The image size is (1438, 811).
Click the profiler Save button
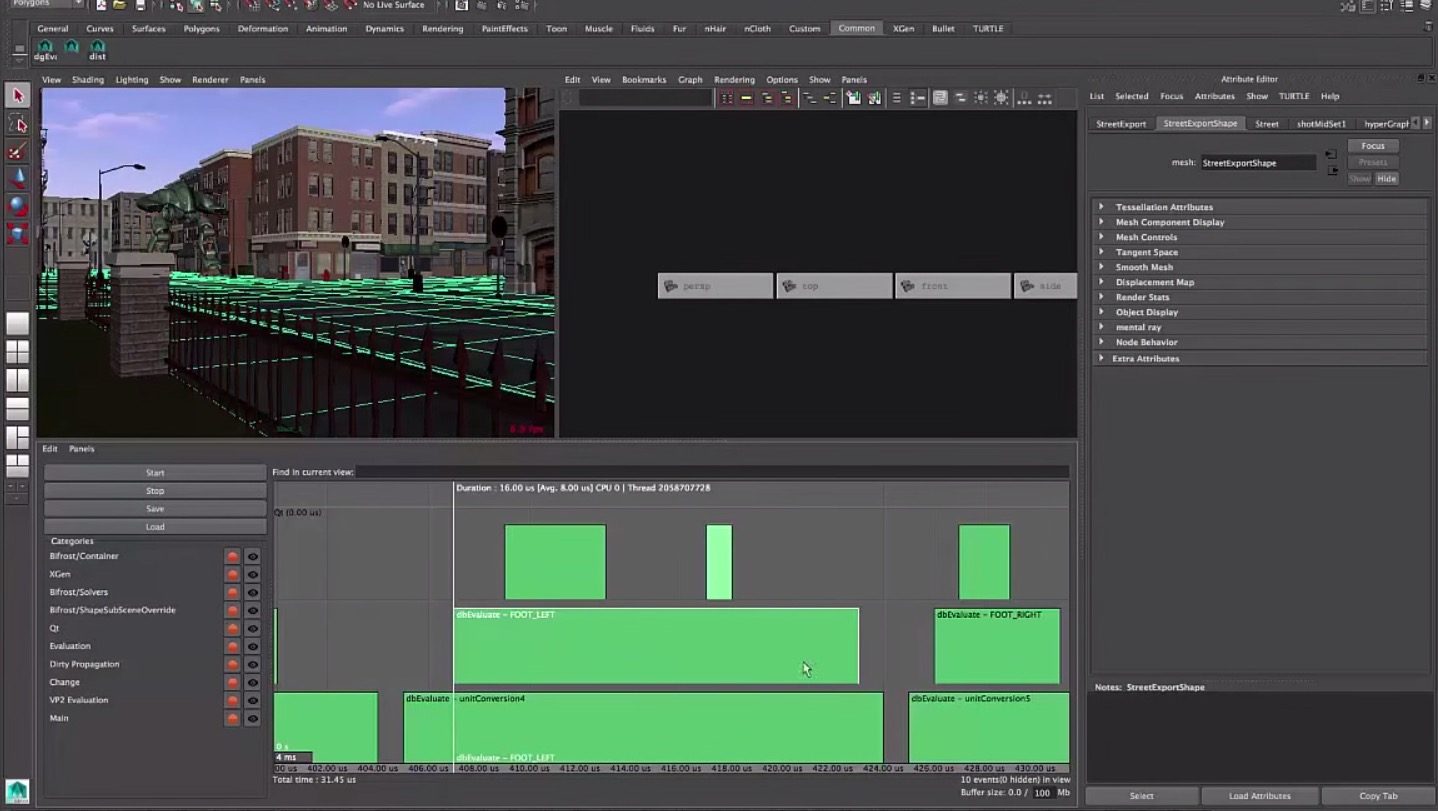tap(155, 509)
